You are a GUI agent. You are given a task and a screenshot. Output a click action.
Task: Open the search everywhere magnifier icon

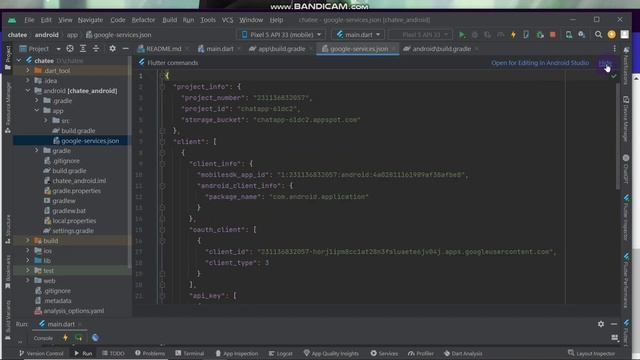tap(598, 35)
